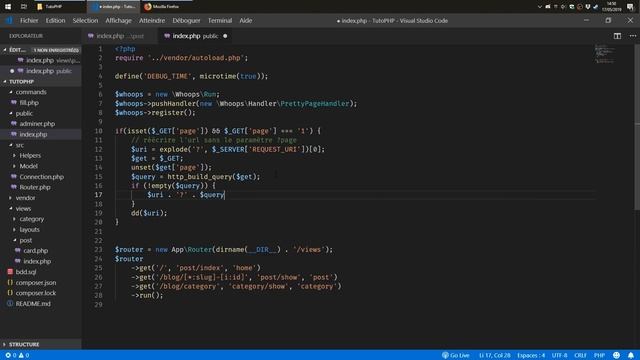Open the Affichage menu
This screenshot has height=360, width=640.
click(x=118, y=20)
